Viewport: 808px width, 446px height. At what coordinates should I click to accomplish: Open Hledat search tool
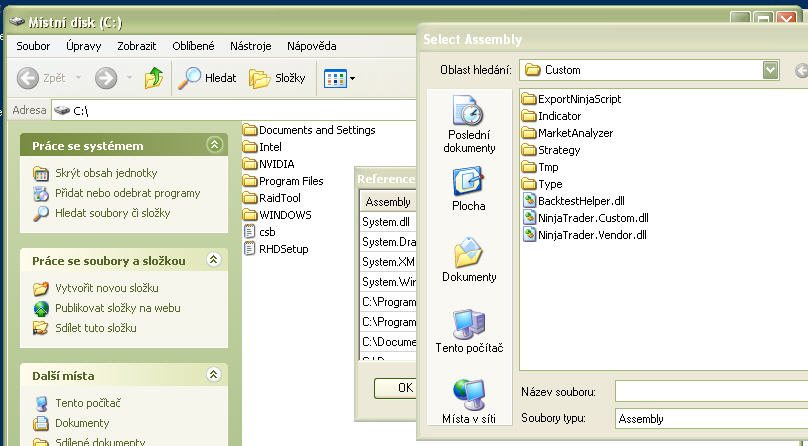[207, 78]
